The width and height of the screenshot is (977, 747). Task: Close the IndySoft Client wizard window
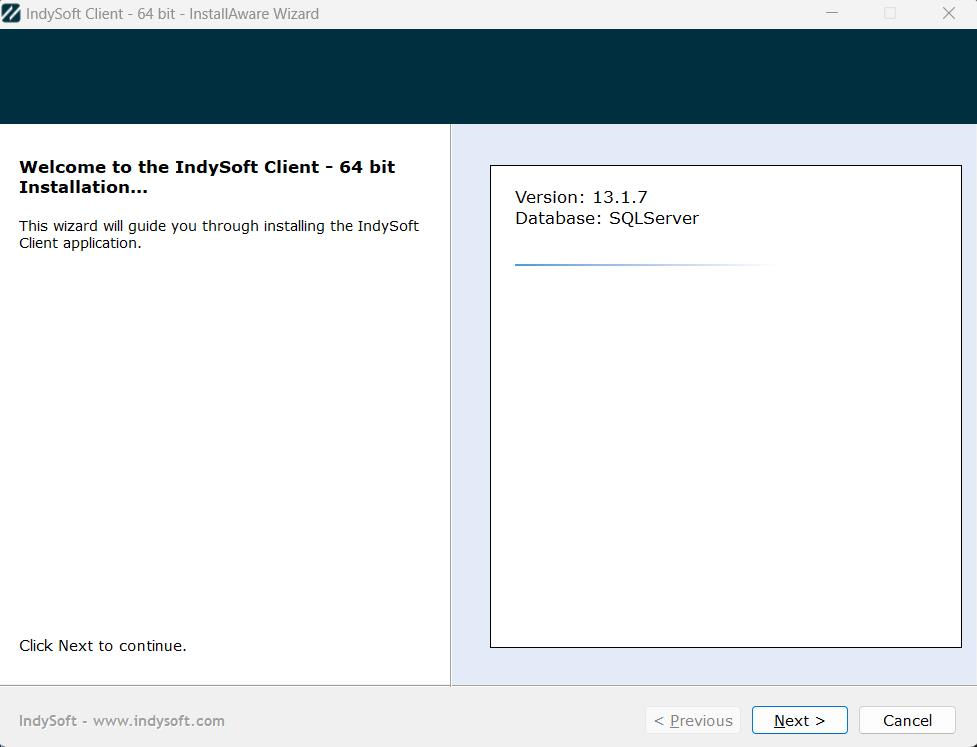coord(948,14)
